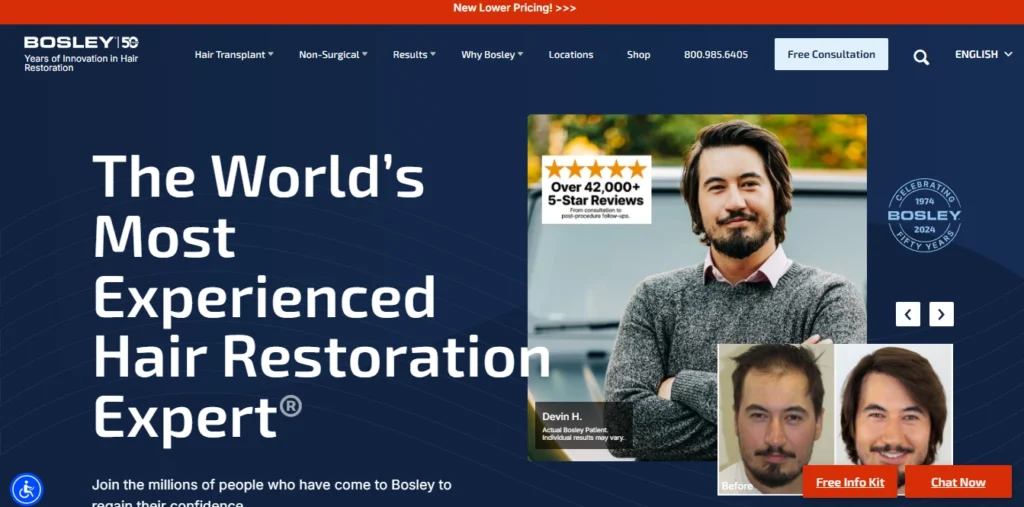Call the 800.985.6405 phone link

click(x=716, y=55)
